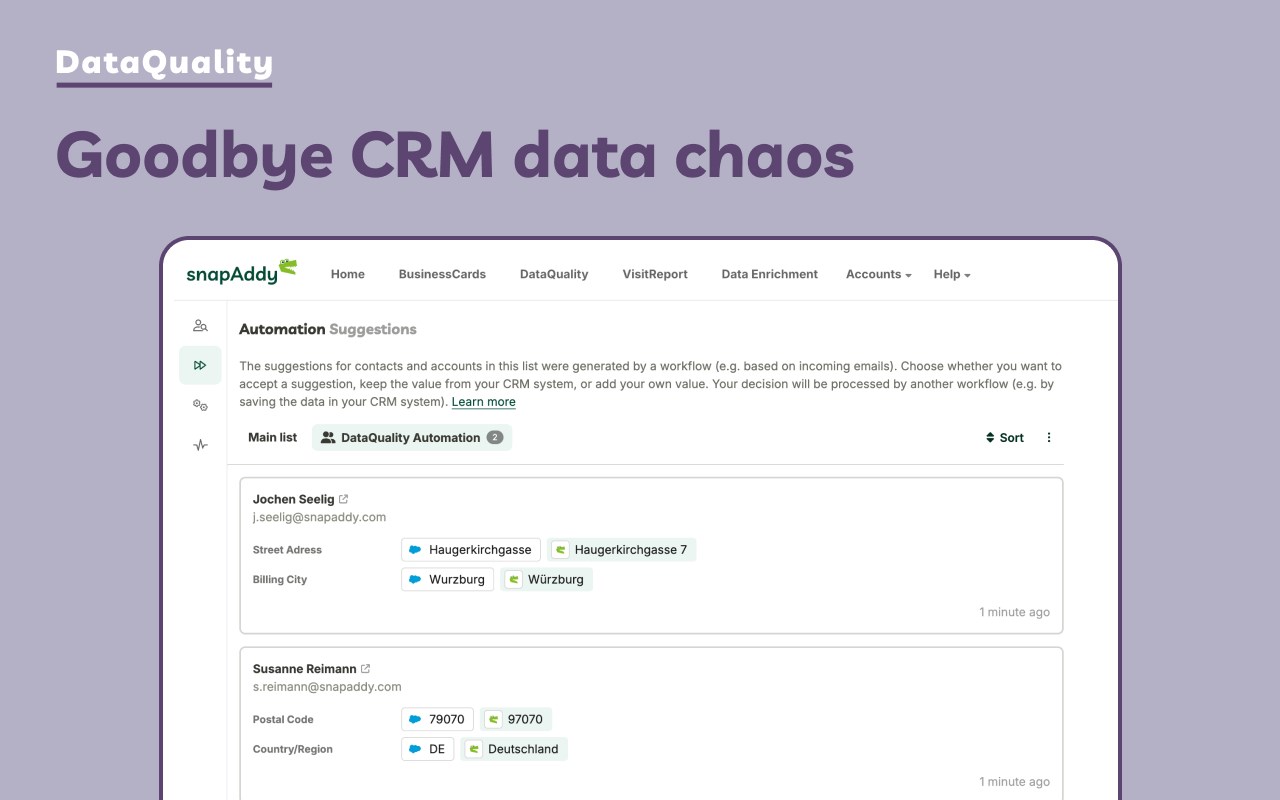
Task: Expand the Help dropdown menu
Action: 951,274
